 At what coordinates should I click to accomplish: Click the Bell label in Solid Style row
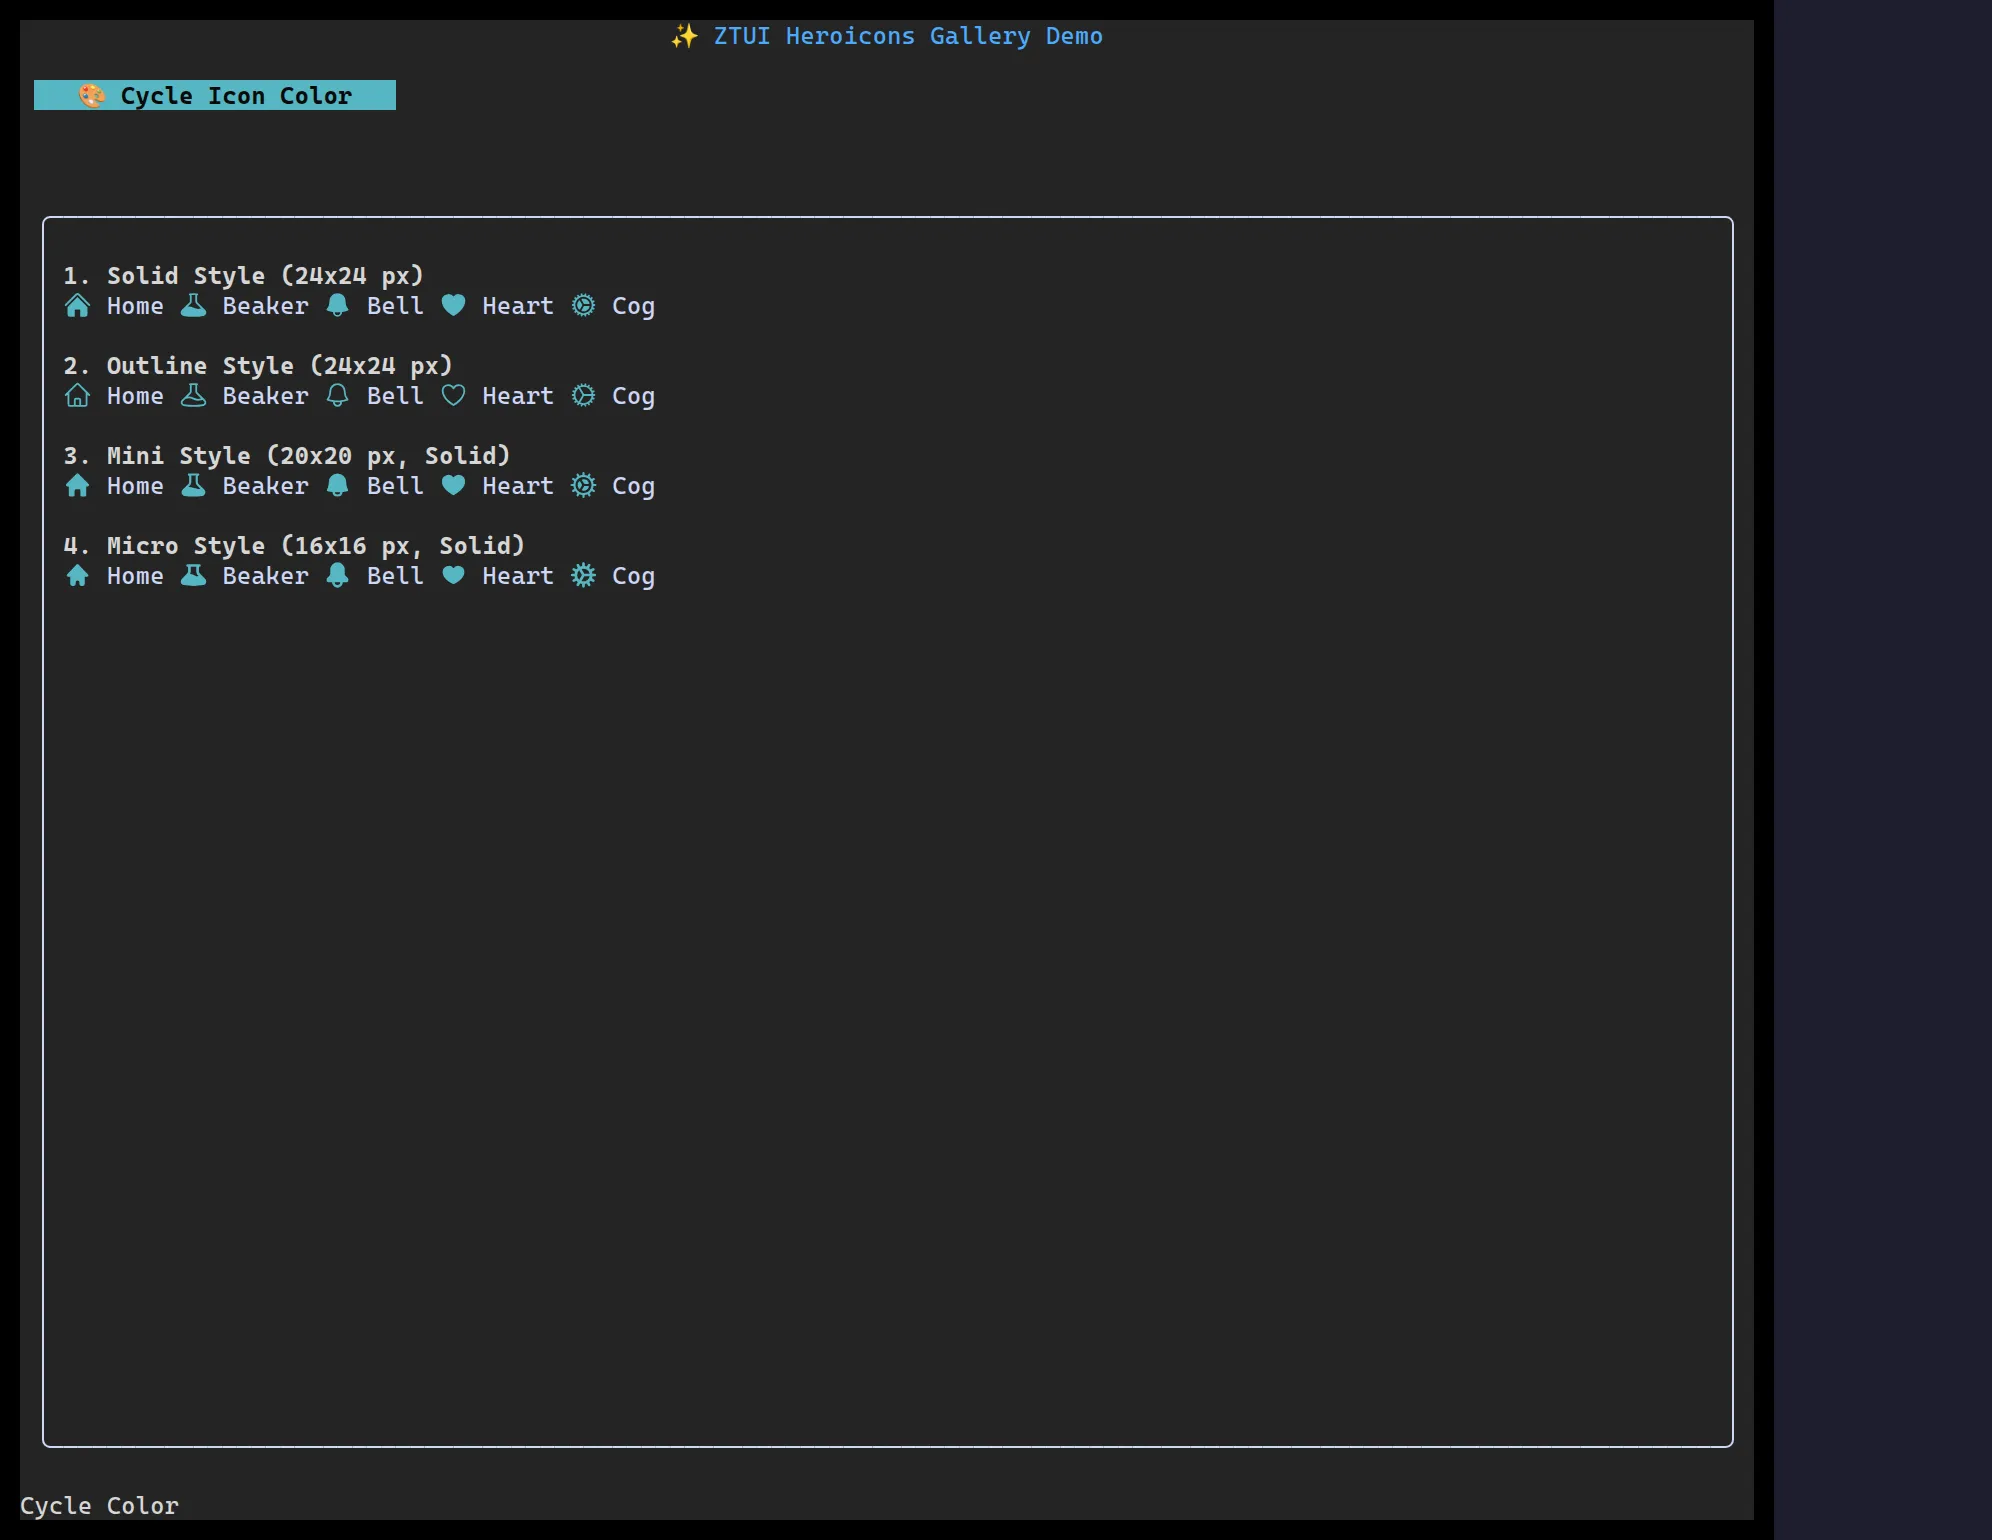(395, 306)
